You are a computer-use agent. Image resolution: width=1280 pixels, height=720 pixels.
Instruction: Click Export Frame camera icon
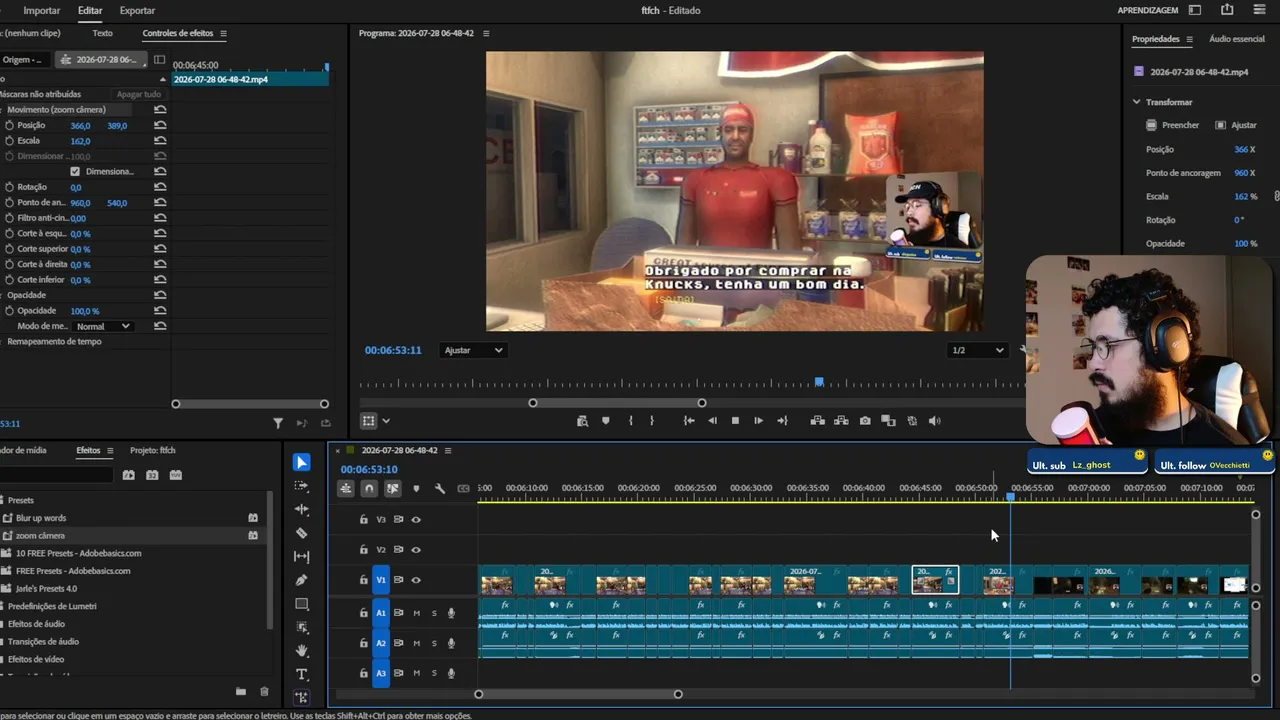click(865, 421)
